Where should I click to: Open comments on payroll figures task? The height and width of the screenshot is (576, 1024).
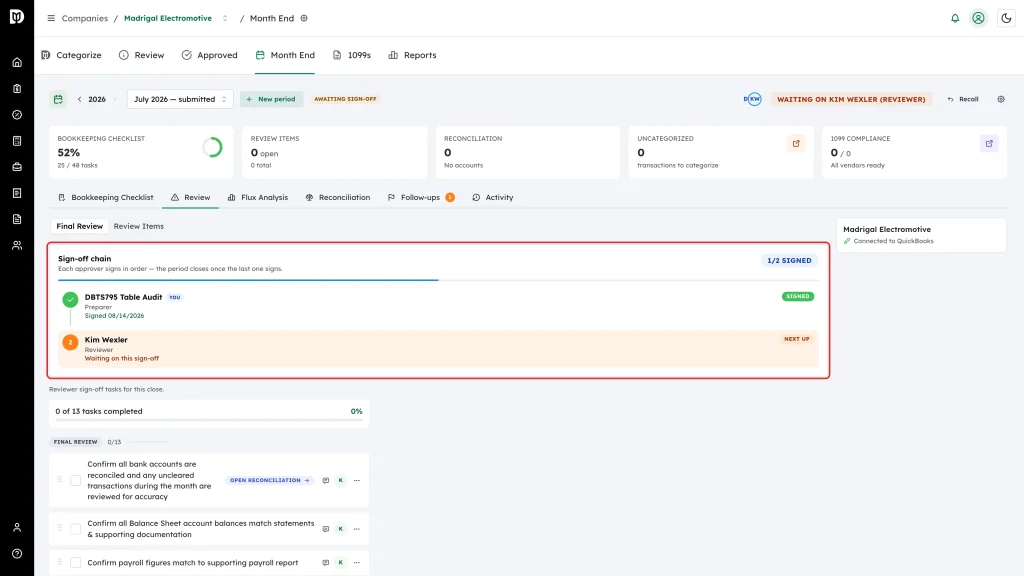click(x=326, y=562)
